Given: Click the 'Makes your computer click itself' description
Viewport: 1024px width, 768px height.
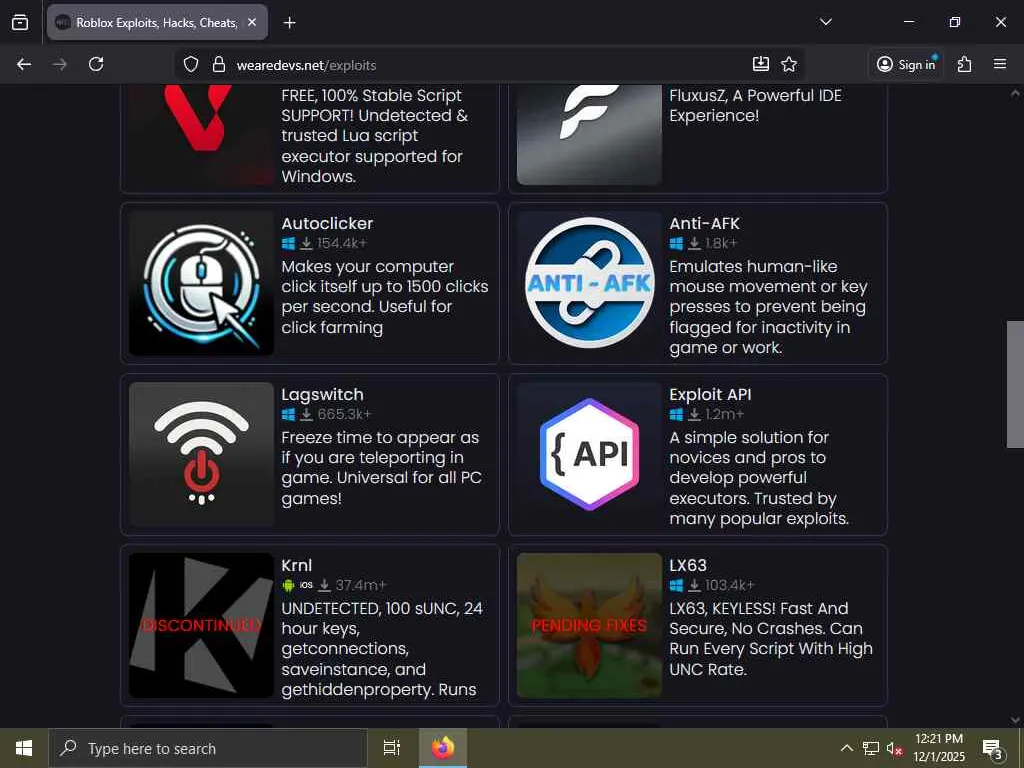Looking at the screenshot, I should click(x=385, y=296).
